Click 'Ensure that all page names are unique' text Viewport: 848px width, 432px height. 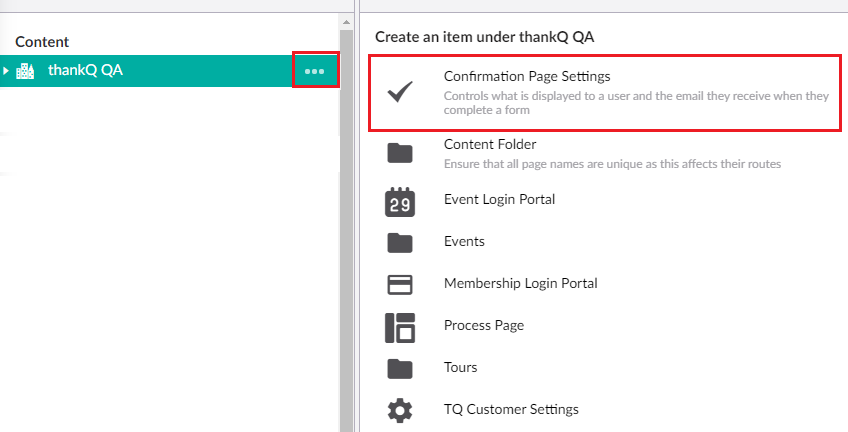(612, 164)
